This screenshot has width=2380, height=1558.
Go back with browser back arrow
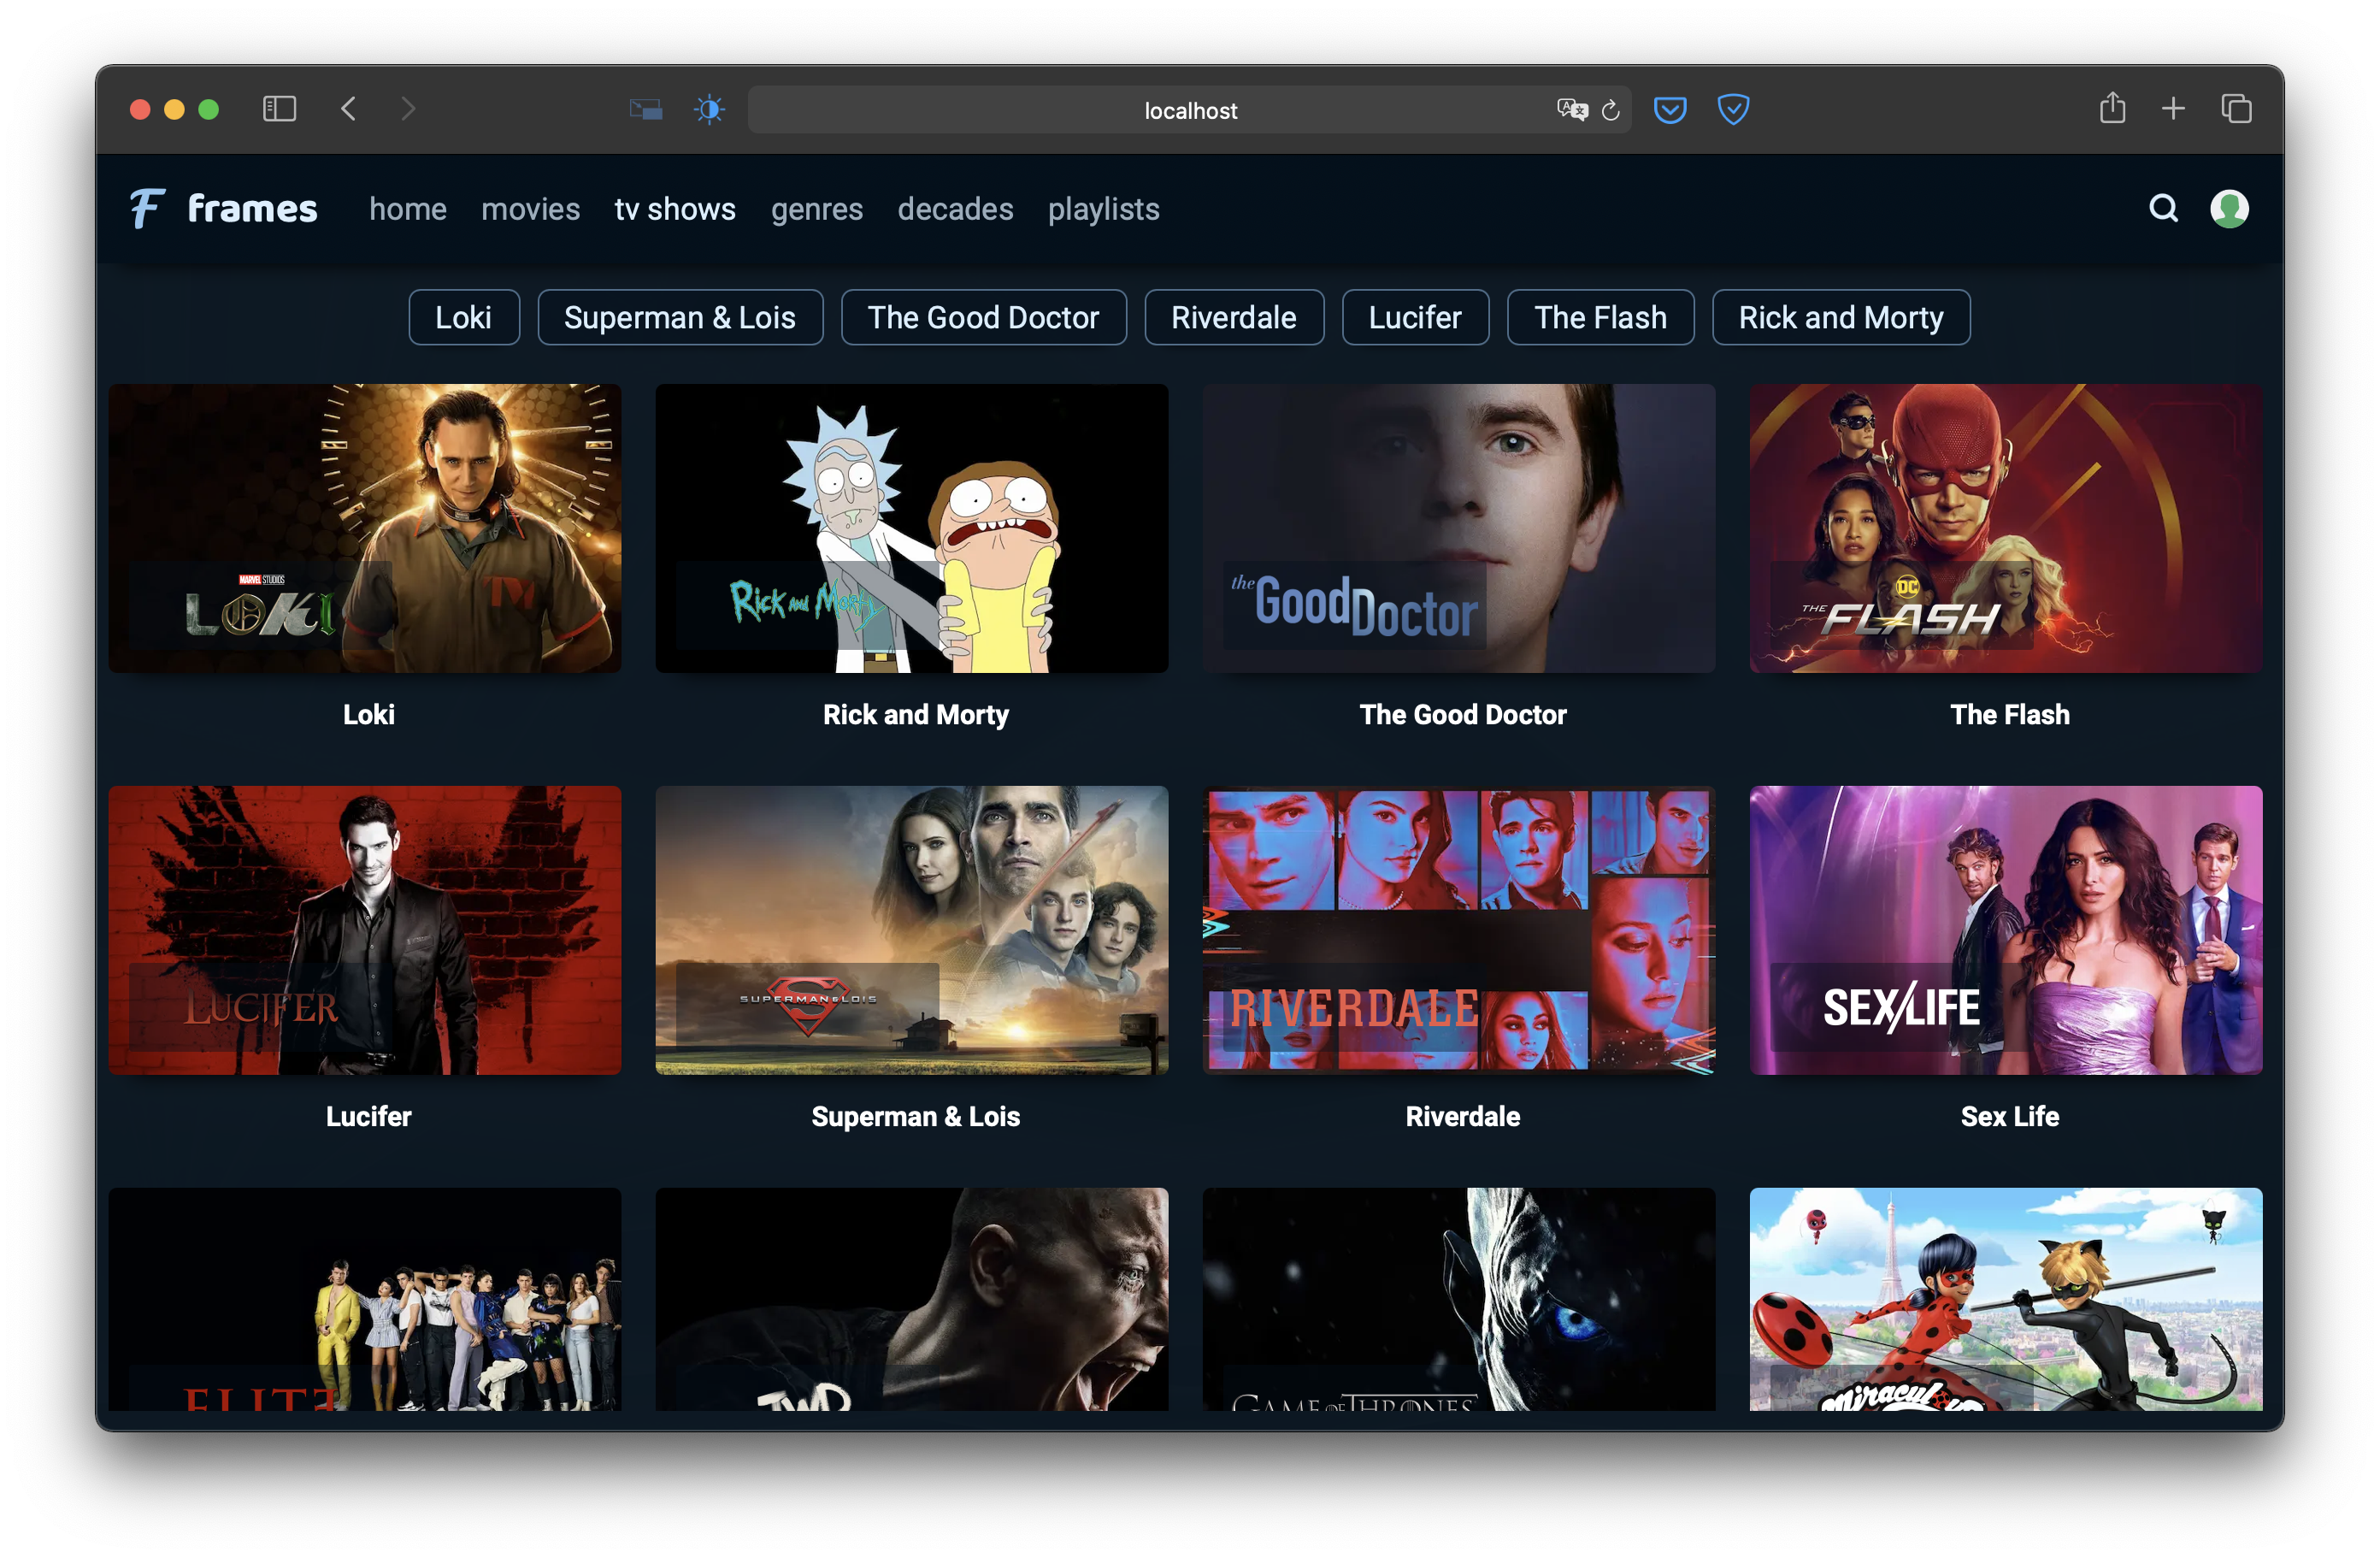(348, 109)
